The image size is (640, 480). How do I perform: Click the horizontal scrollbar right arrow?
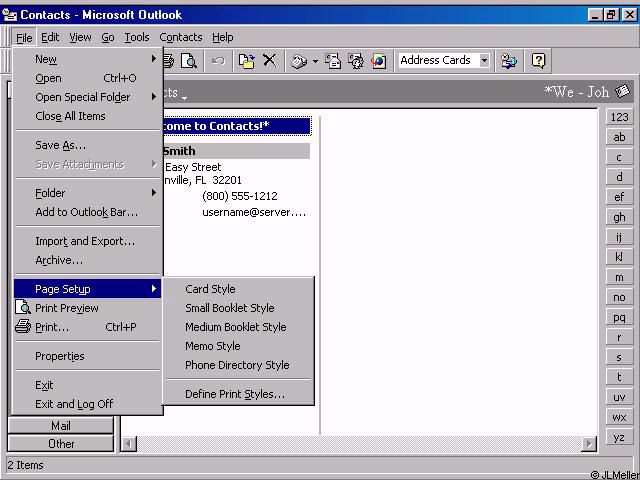coord(589,444)
